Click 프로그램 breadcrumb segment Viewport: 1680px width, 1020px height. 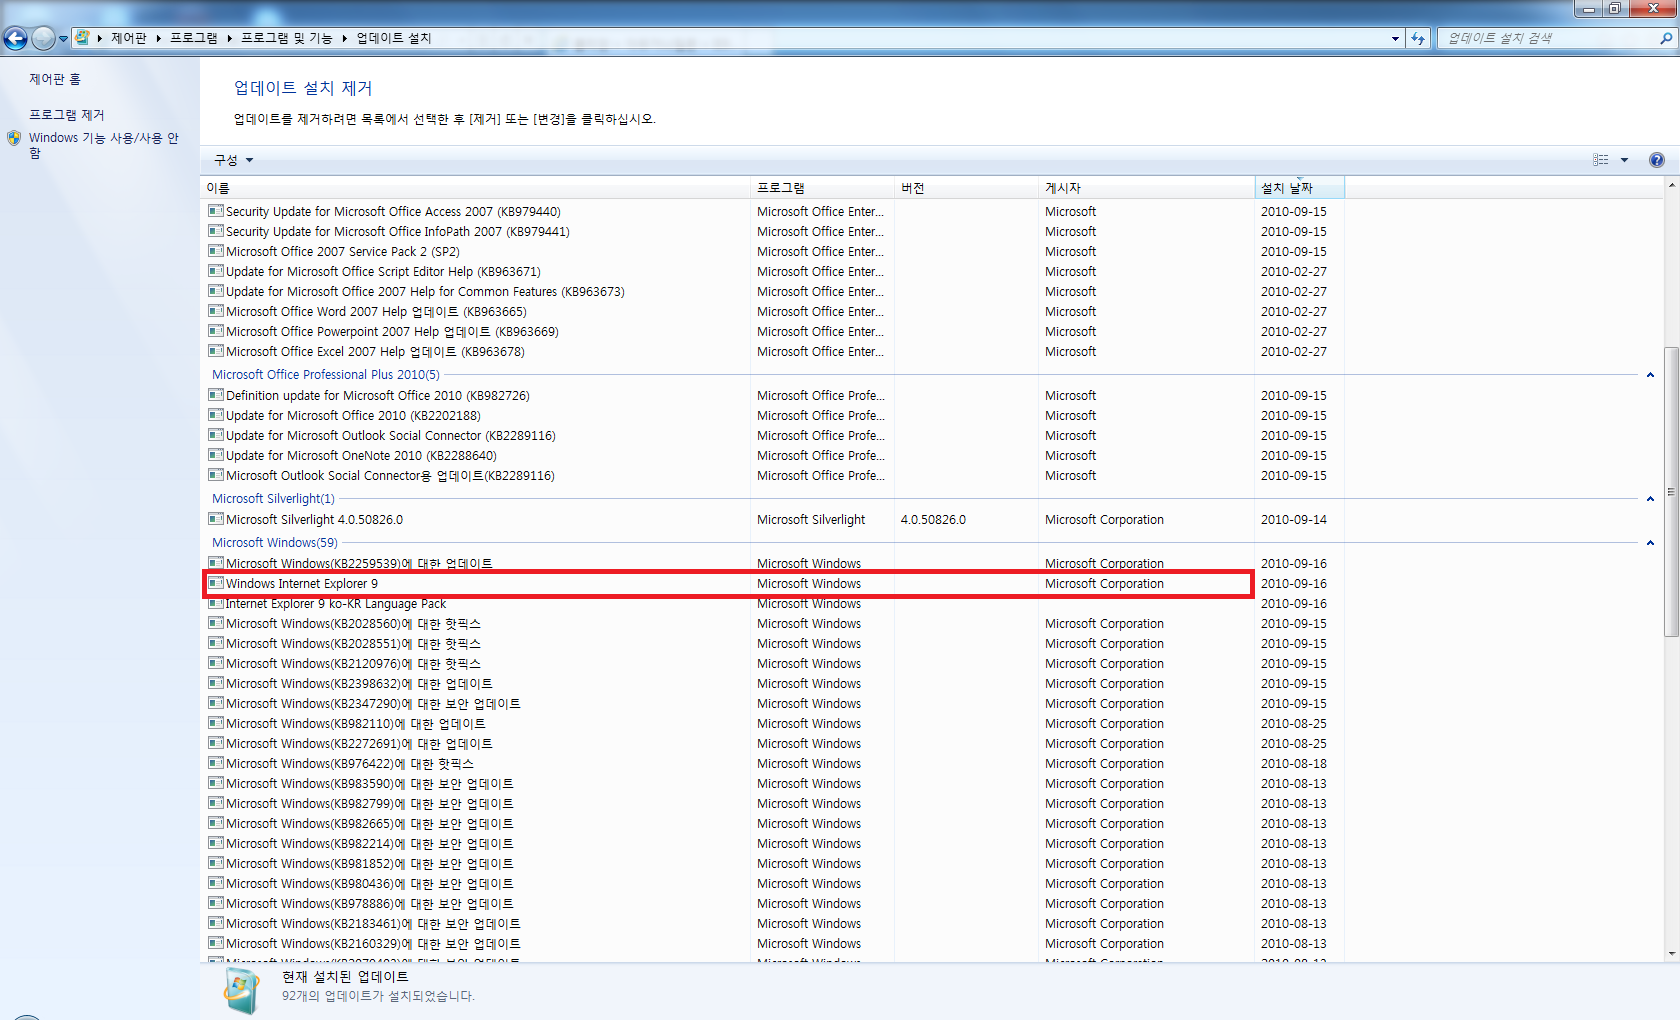(193, 38)
